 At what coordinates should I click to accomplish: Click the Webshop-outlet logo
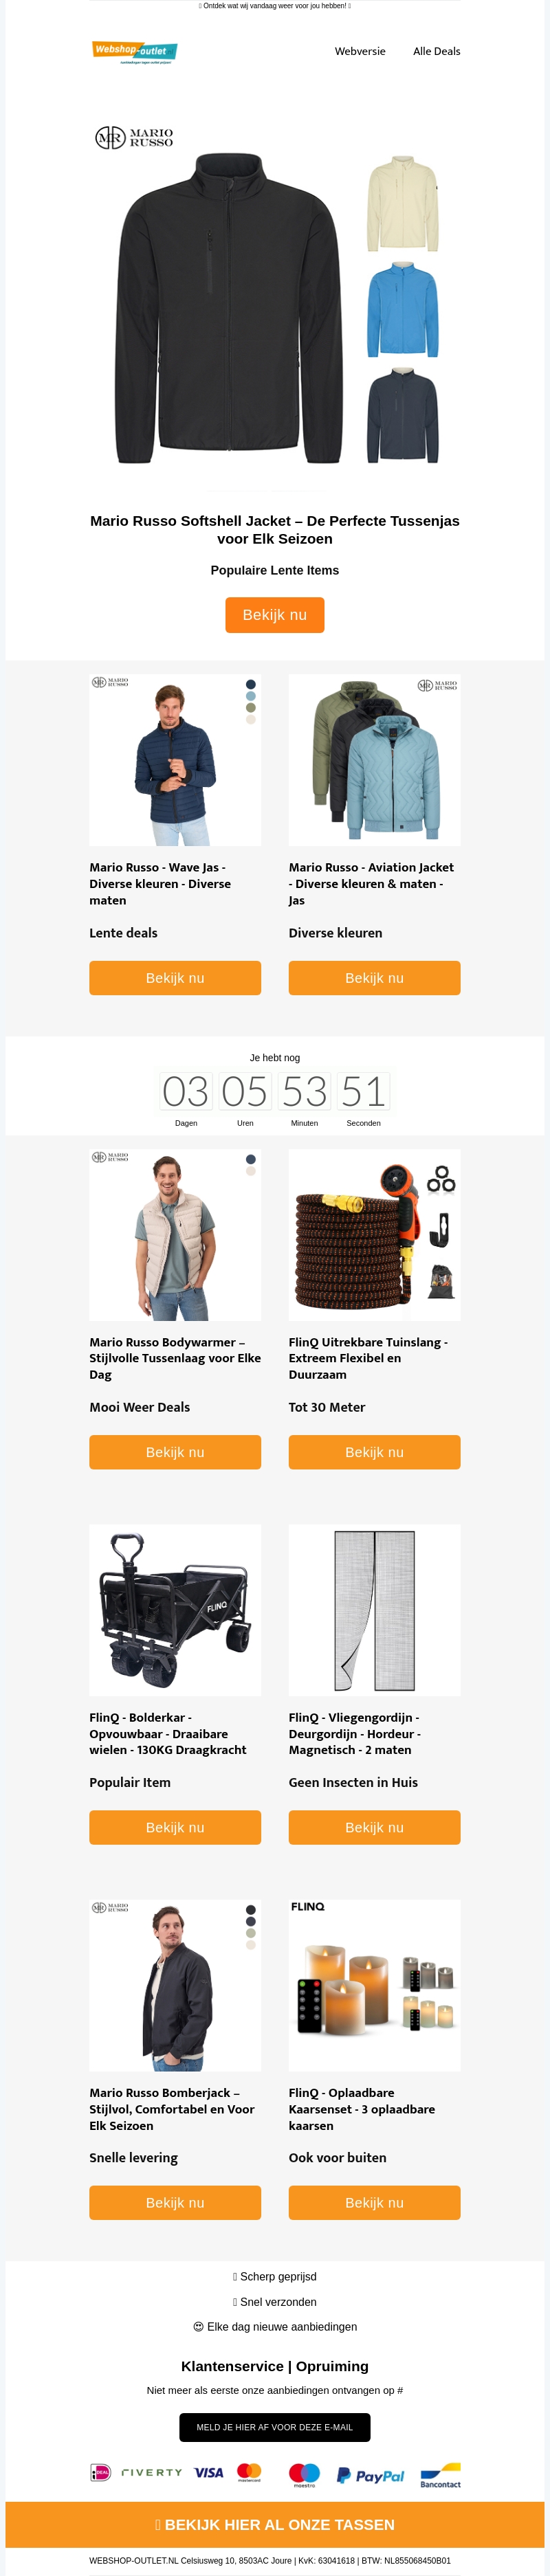tap(134, 52)
